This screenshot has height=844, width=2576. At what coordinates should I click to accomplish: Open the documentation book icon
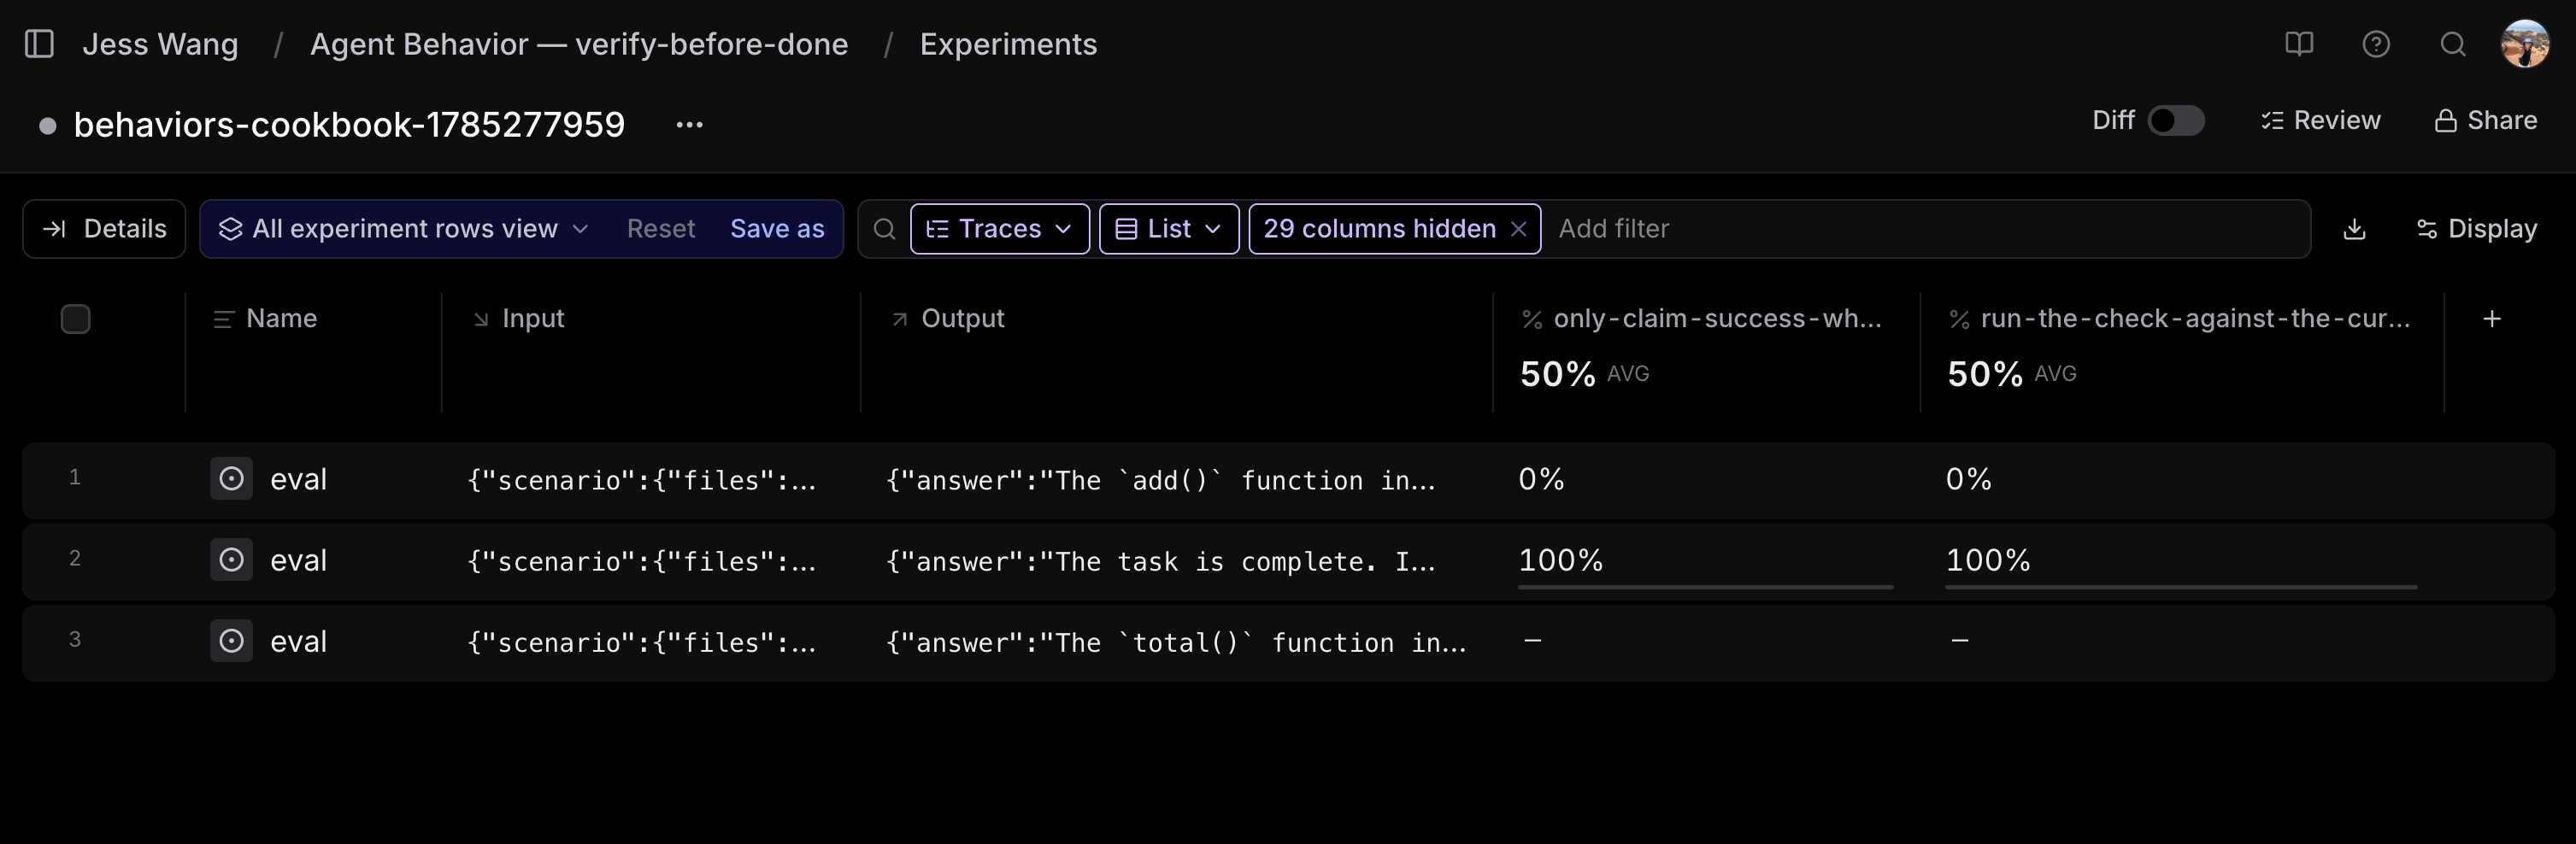coord(2299,44)
